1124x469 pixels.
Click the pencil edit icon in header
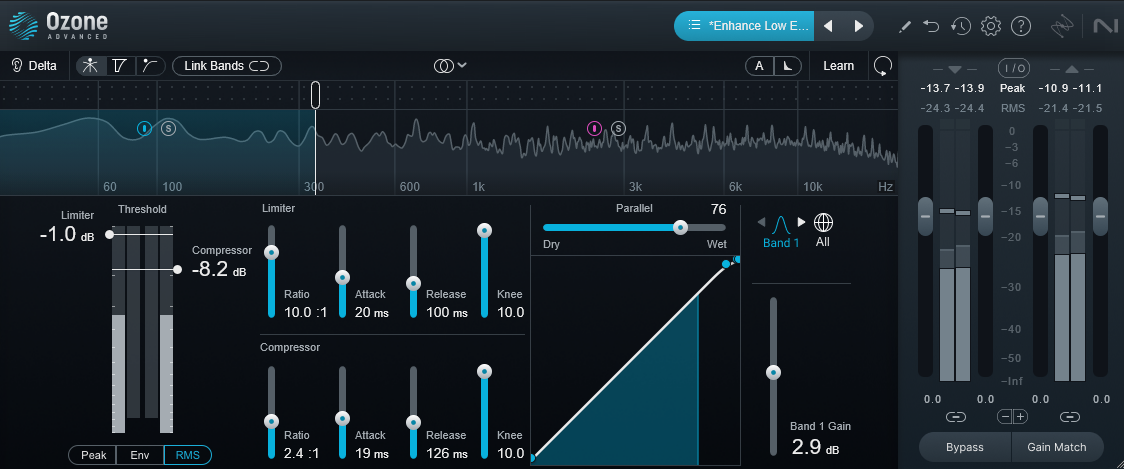905,26
